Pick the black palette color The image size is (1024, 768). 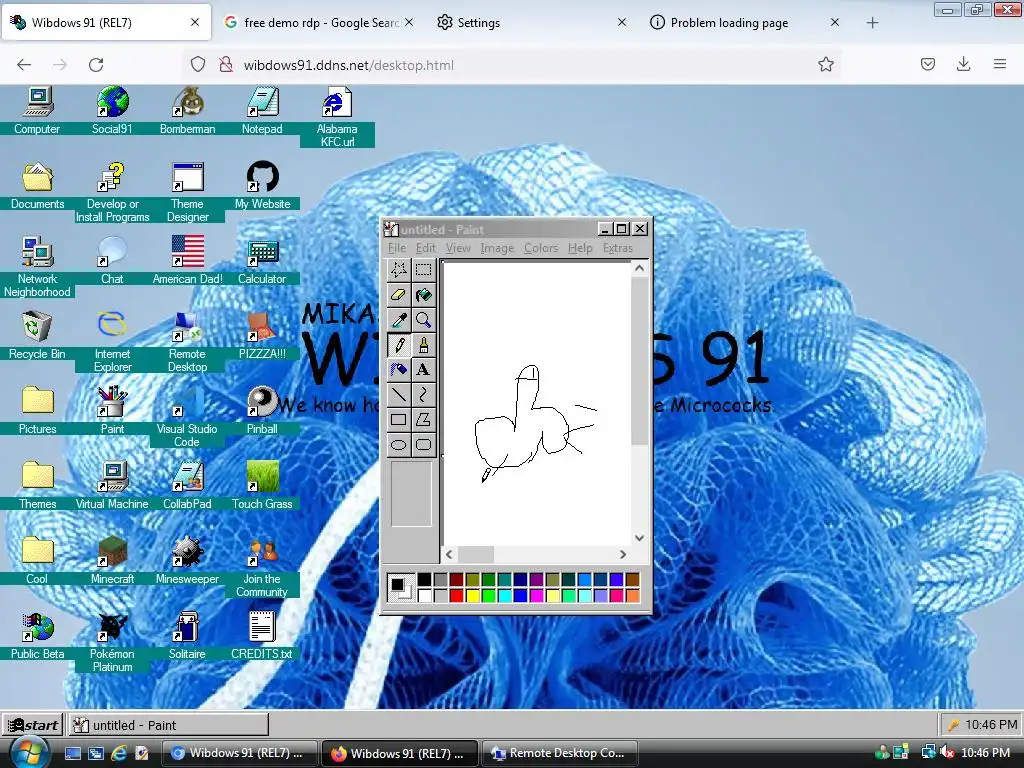(x=424, y=579)
